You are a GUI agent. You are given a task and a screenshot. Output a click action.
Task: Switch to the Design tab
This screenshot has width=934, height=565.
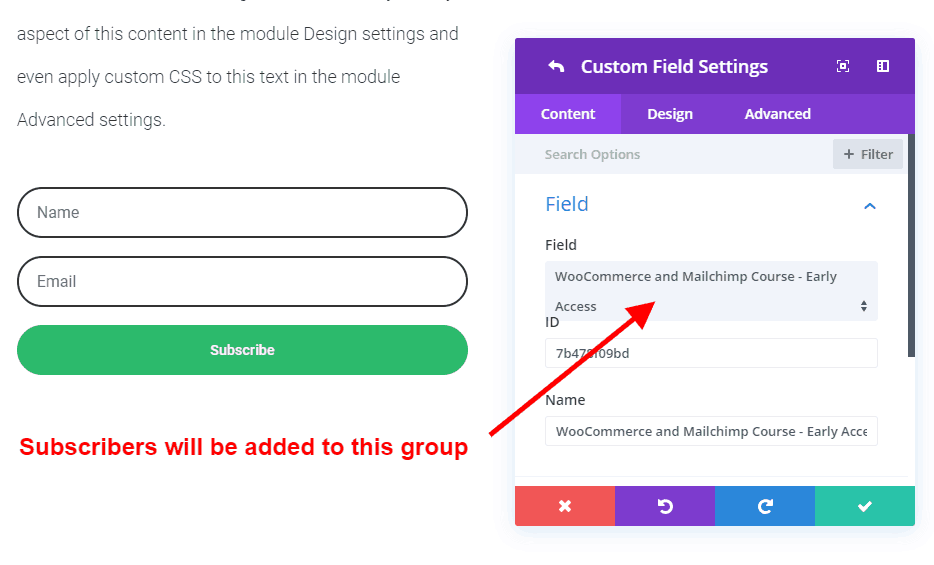tap(670, 114)
